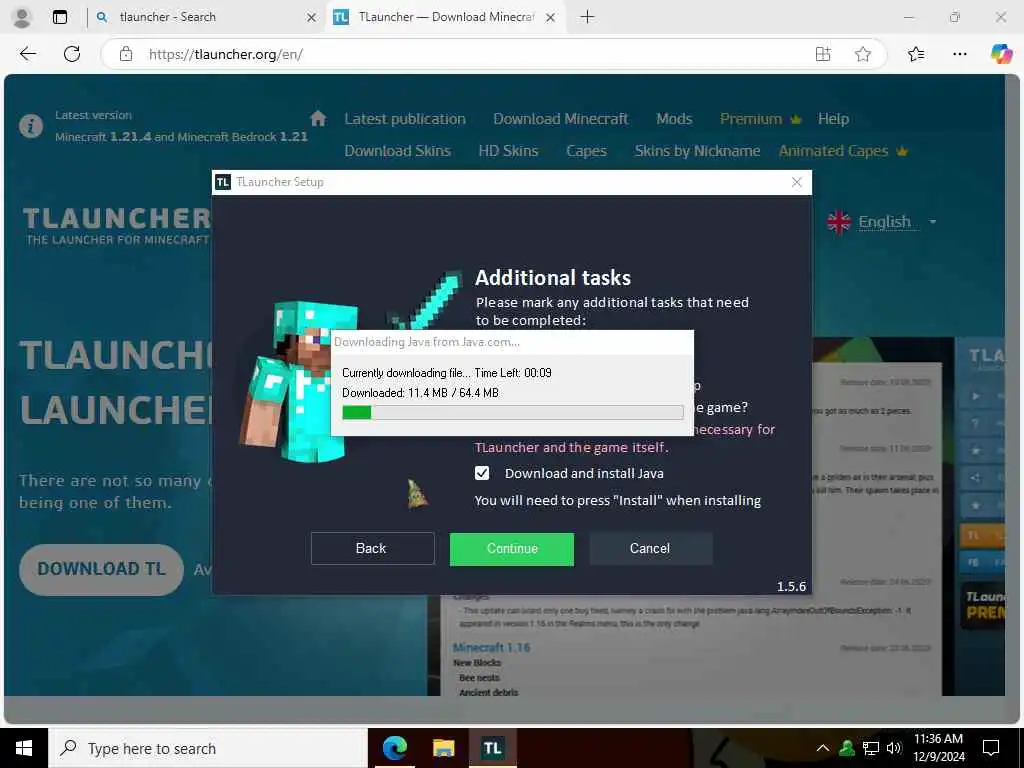The width and height of the screenshot is (1024, 768).
Task: Launch the Copilot sidebar icon
Action: (1001, 54)
